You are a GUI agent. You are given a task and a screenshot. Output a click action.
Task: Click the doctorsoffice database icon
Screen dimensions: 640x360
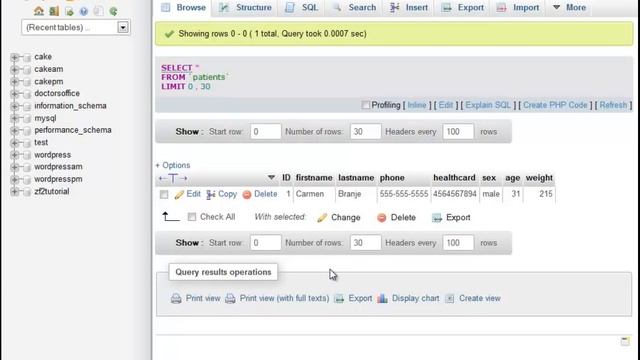tap(27, 94)
